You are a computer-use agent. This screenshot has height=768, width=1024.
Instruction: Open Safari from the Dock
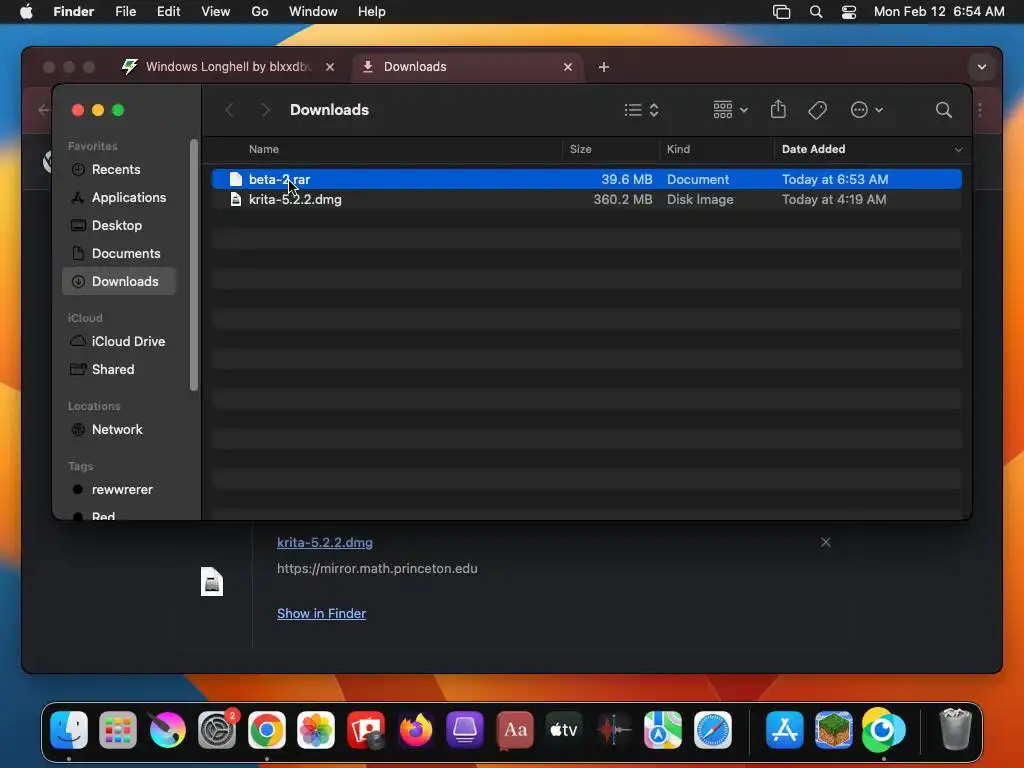click(x=712, y=729)
